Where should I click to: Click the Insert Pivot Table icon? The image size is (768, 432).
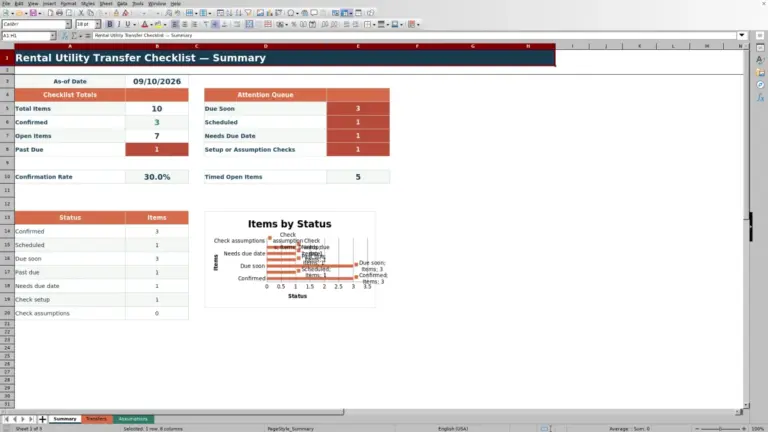click(x=279, y=13)
